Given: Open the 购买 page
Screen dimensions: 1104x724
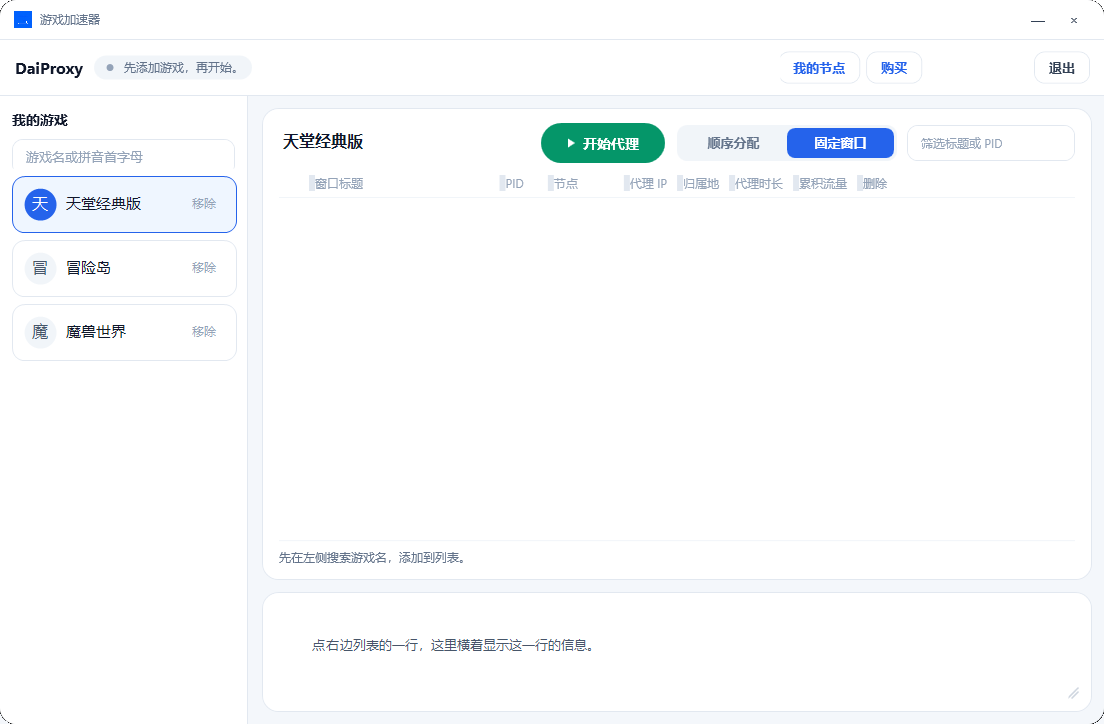Looking at the screenshot, I should click(894, 68).
